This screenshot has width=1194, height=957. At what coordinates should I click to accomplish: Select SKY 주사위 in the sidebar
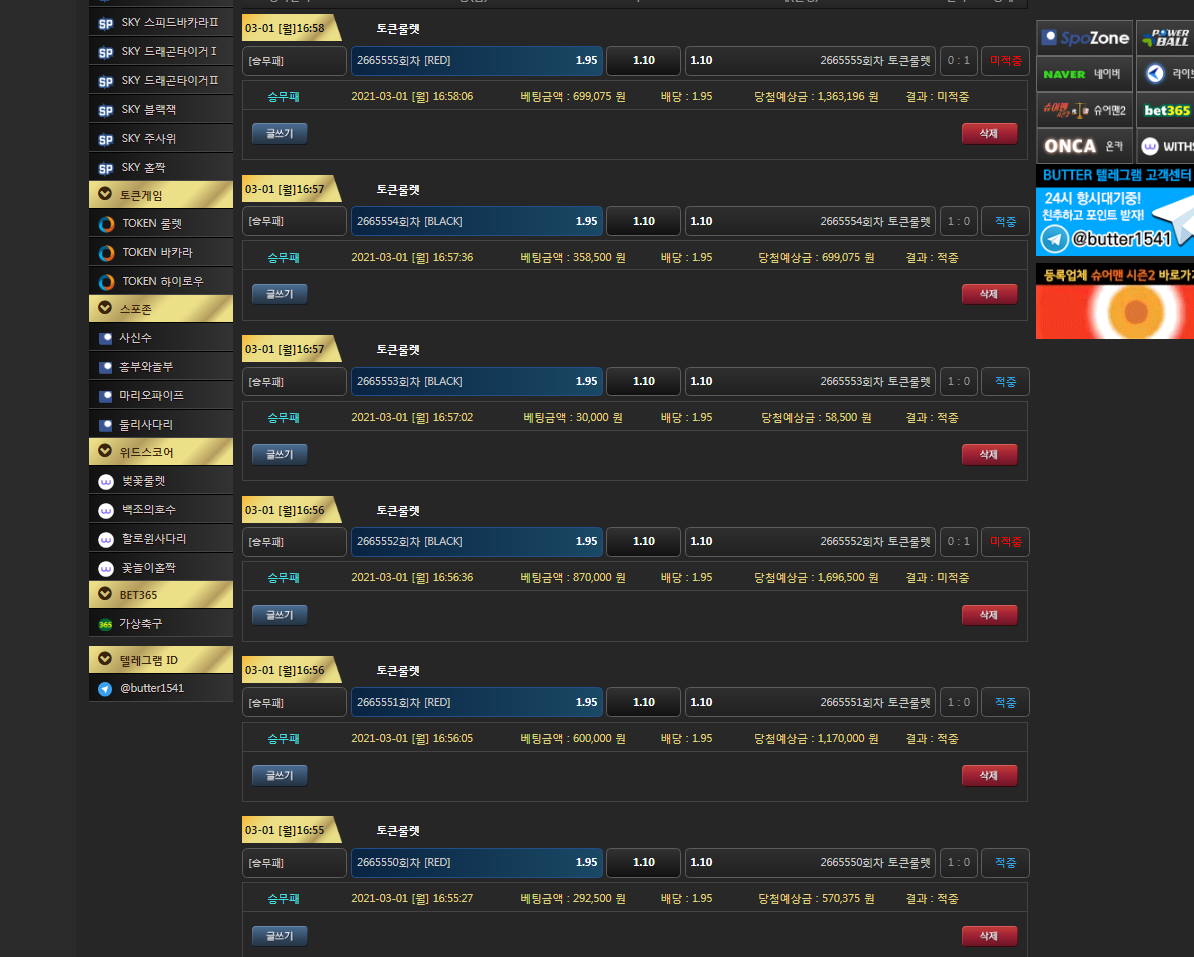pyautogui.click(x=148, y=139)
